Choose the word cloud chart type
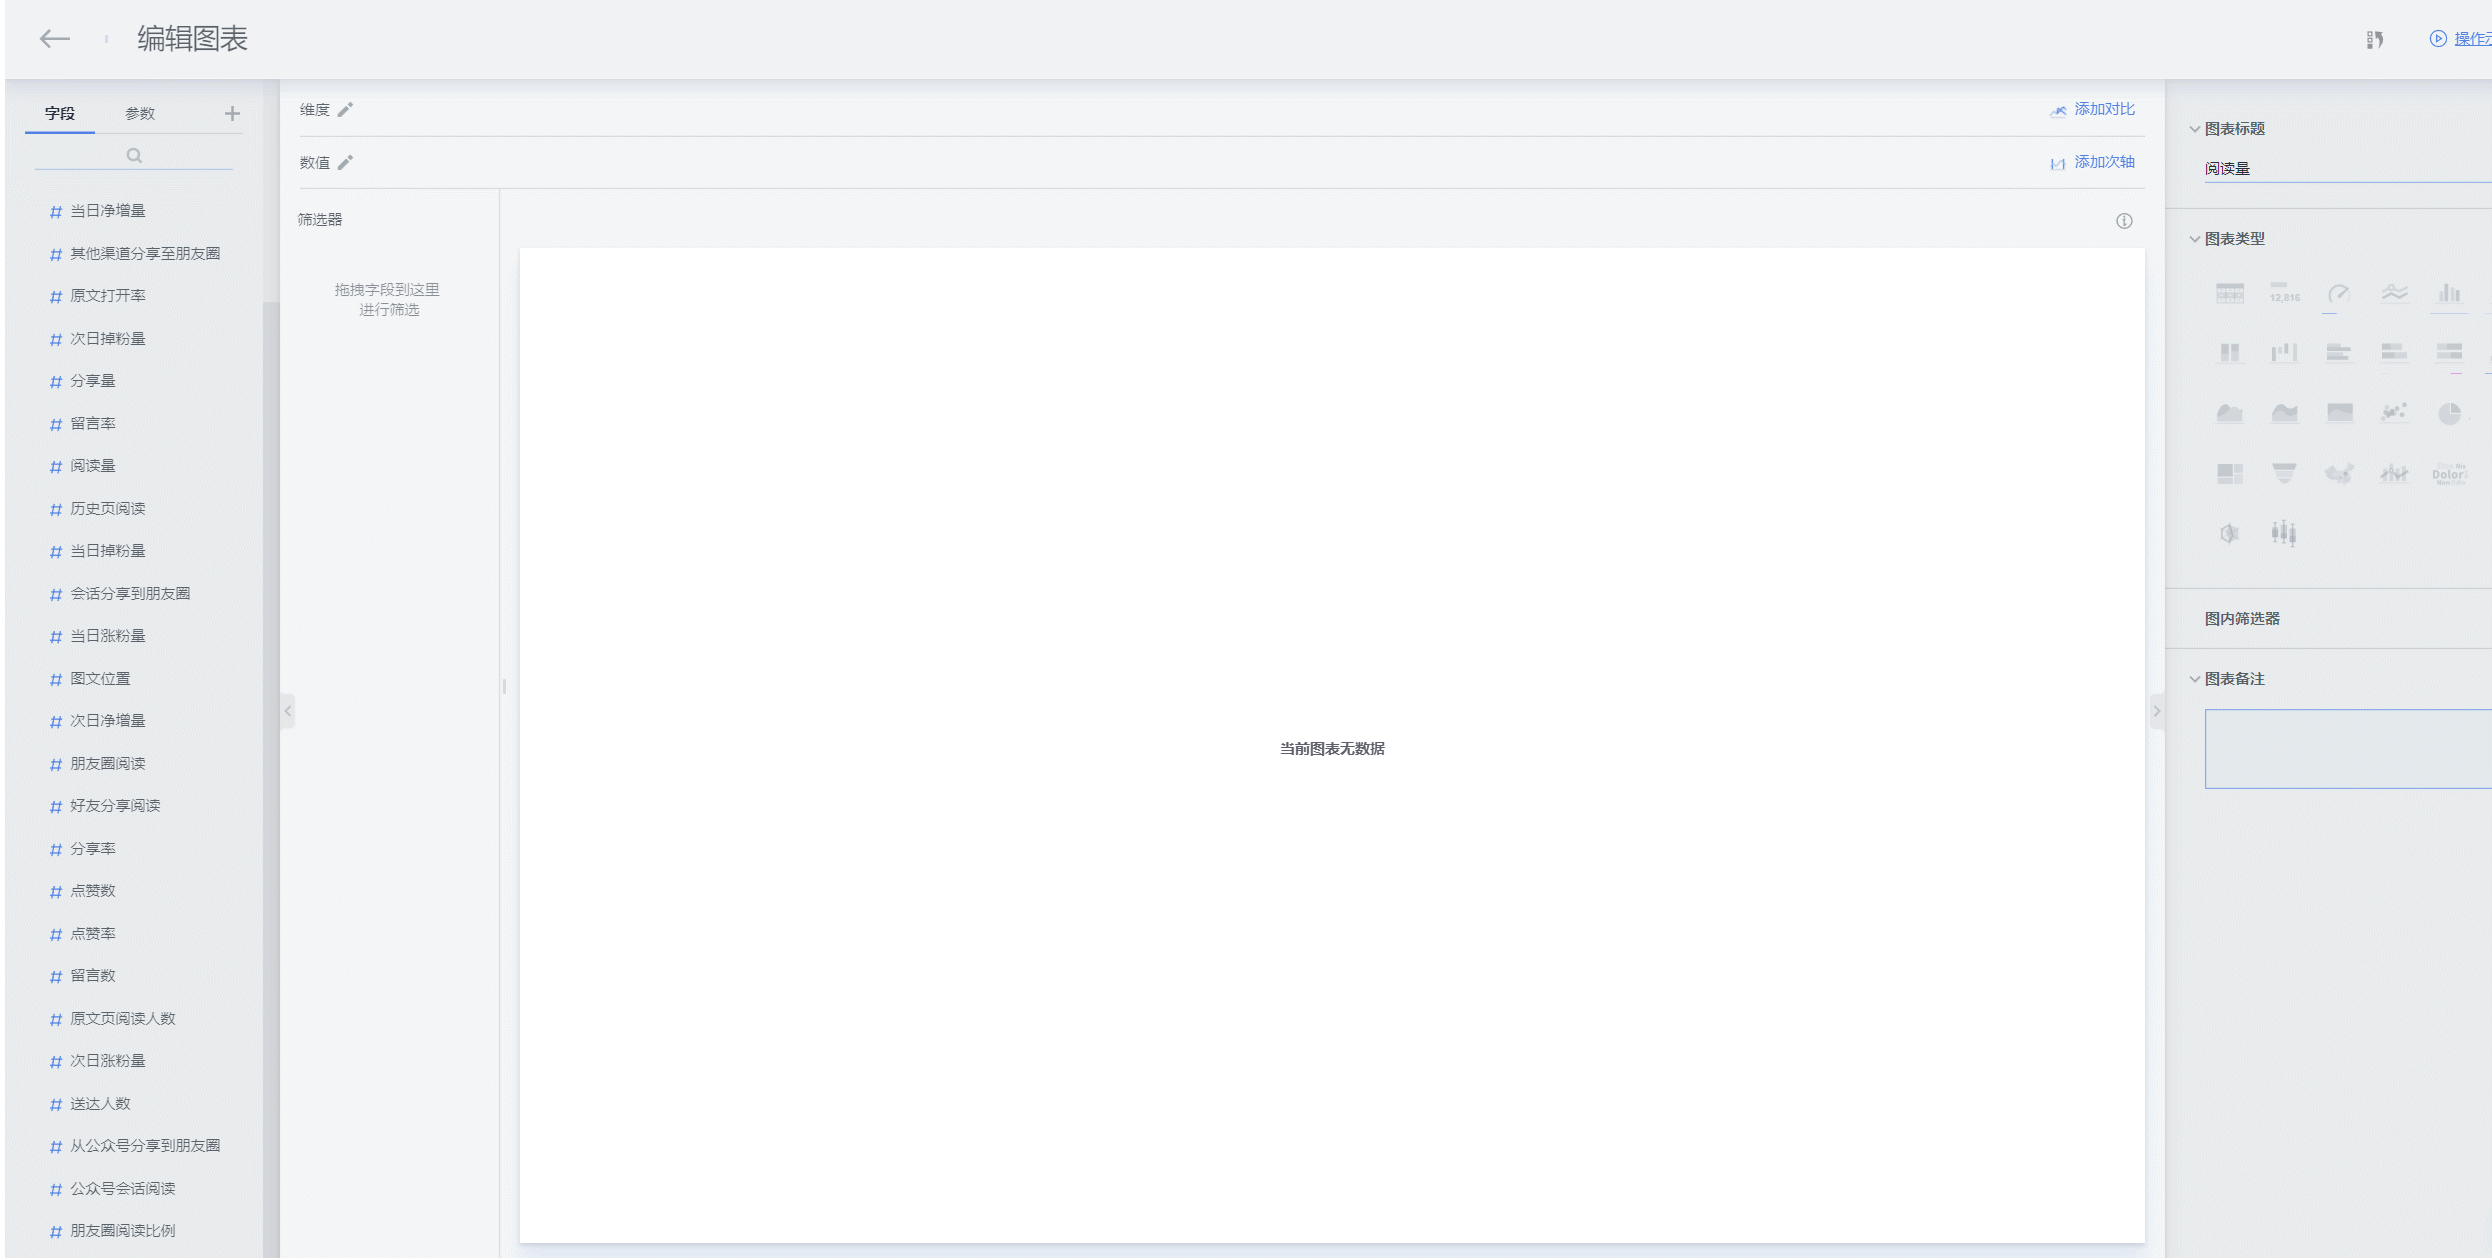 (2448, 473)
